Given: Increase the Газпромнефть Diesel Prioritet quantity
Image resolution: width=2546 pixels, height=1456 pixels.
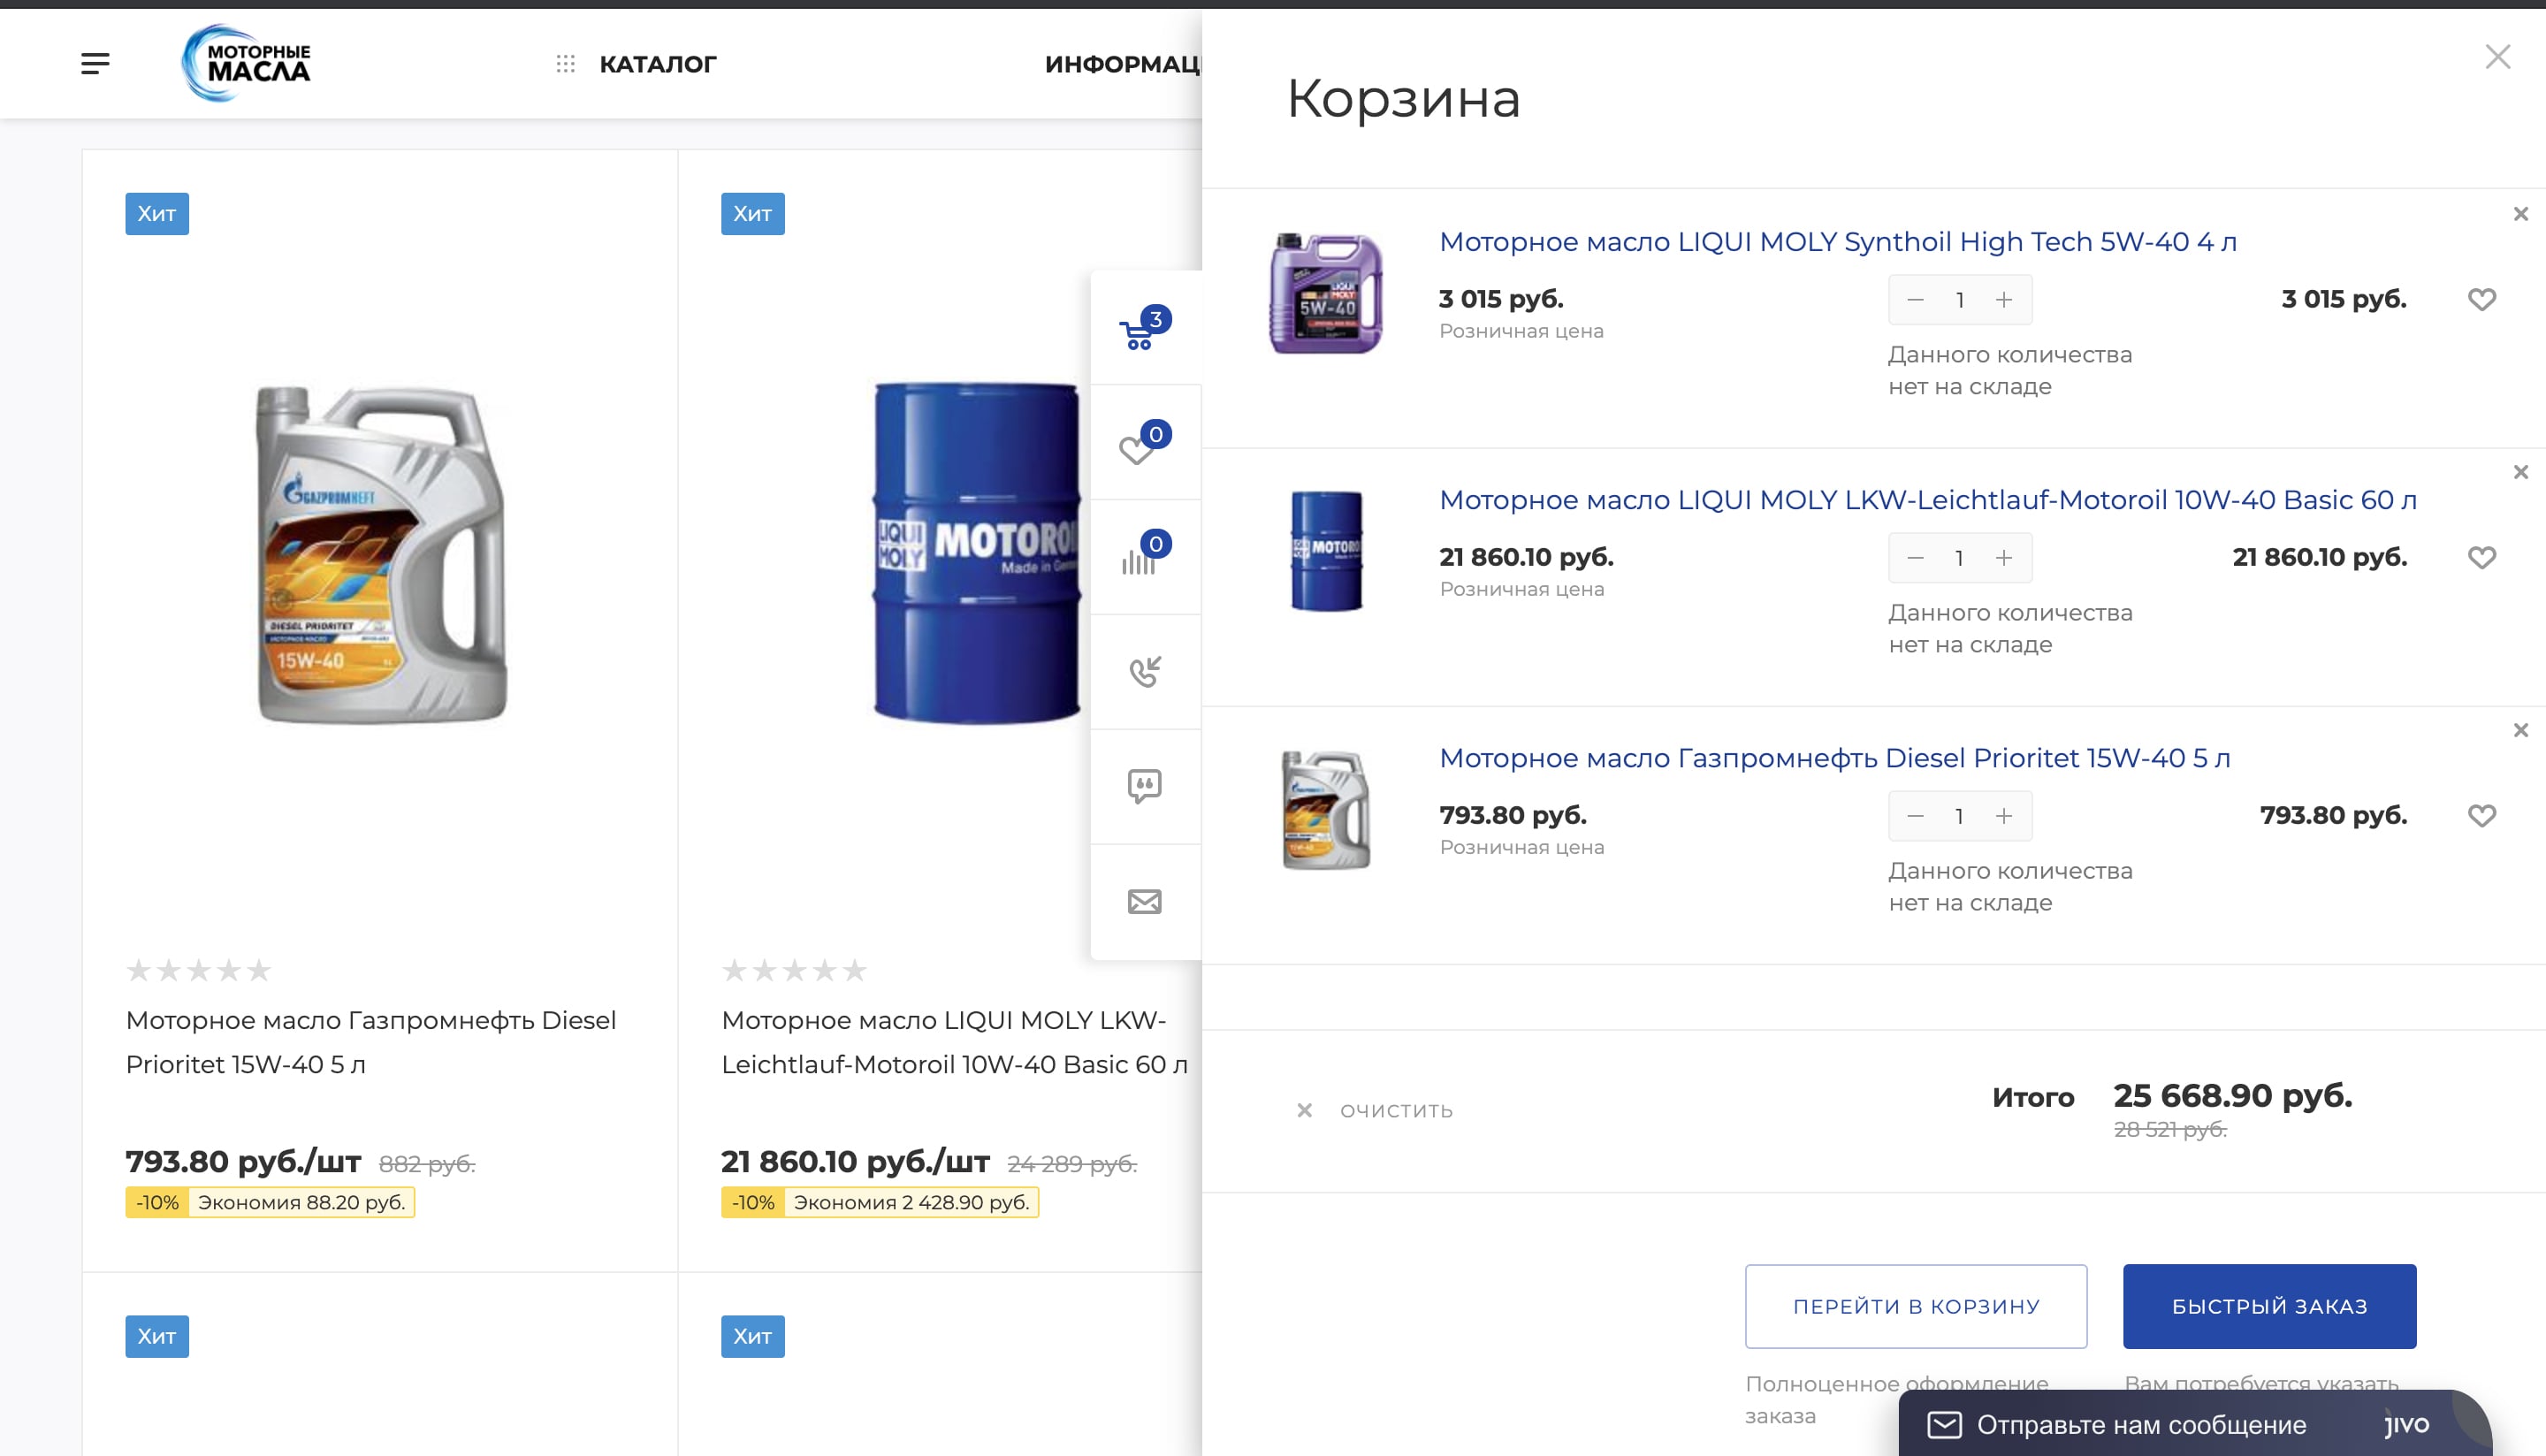Looking at the screenshot, I should [x=2003, y=816].
